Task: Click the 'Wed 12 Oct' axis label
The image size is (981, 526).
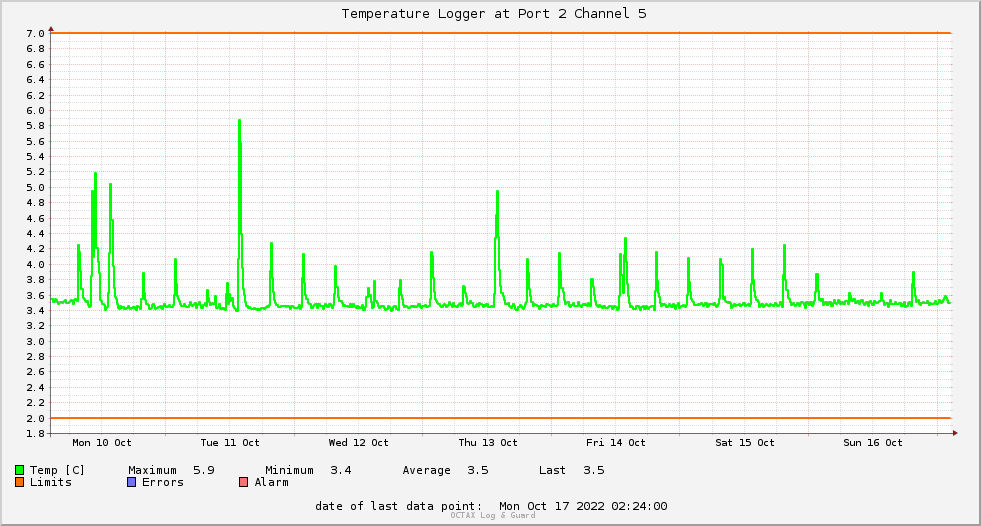Action: [358, 443]
